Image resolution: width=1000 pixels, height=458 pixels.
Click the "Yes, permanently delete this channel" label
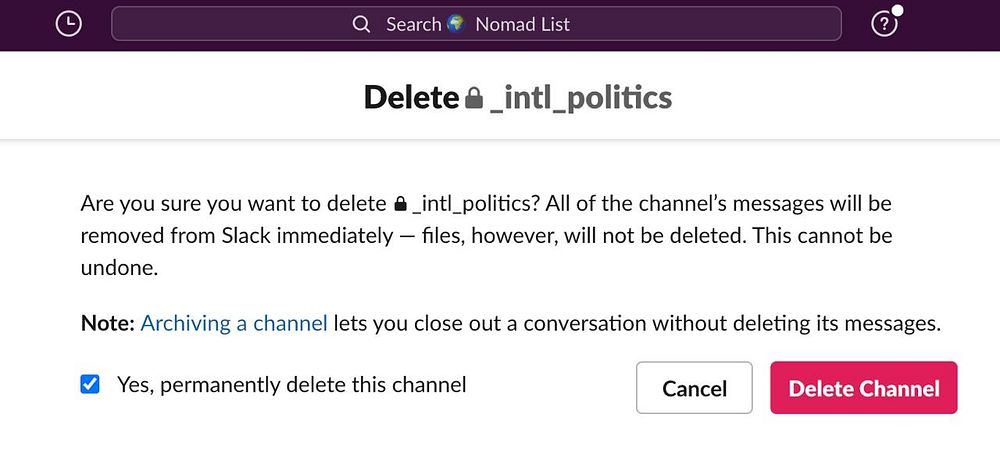click(291, 384)
